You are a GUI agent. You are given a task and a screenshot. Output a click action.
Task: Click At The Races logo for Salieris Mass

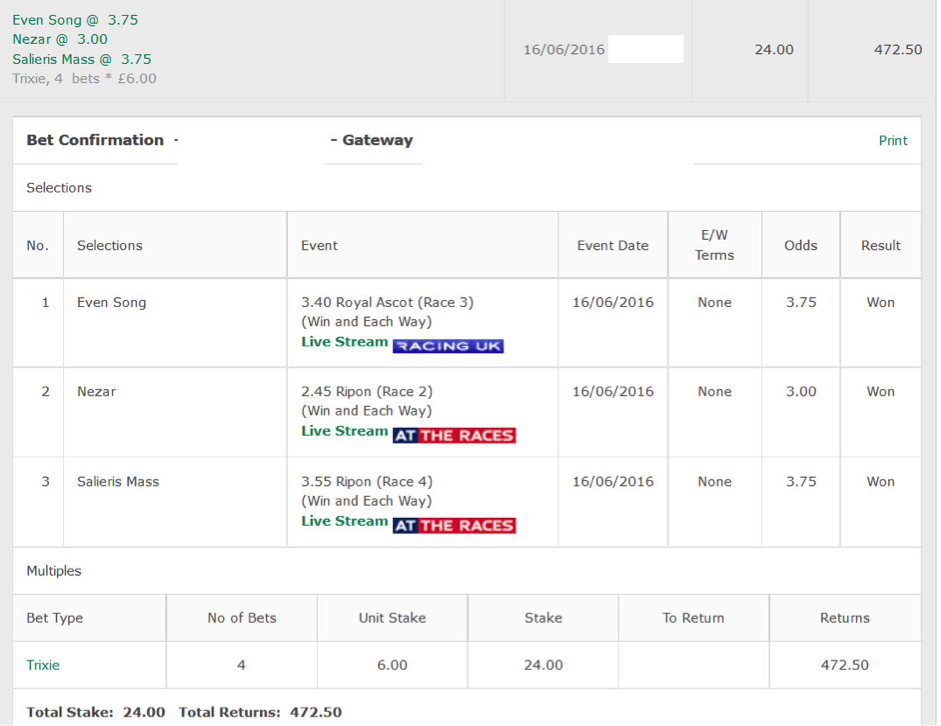(x=454, y=525)
